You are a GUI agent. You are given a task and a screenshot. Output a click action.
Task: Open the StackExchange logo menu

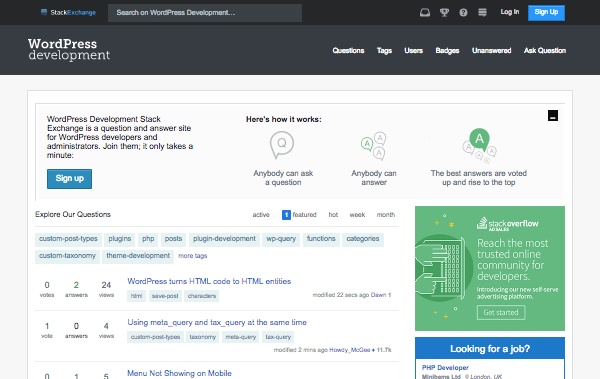click(68, 13)
